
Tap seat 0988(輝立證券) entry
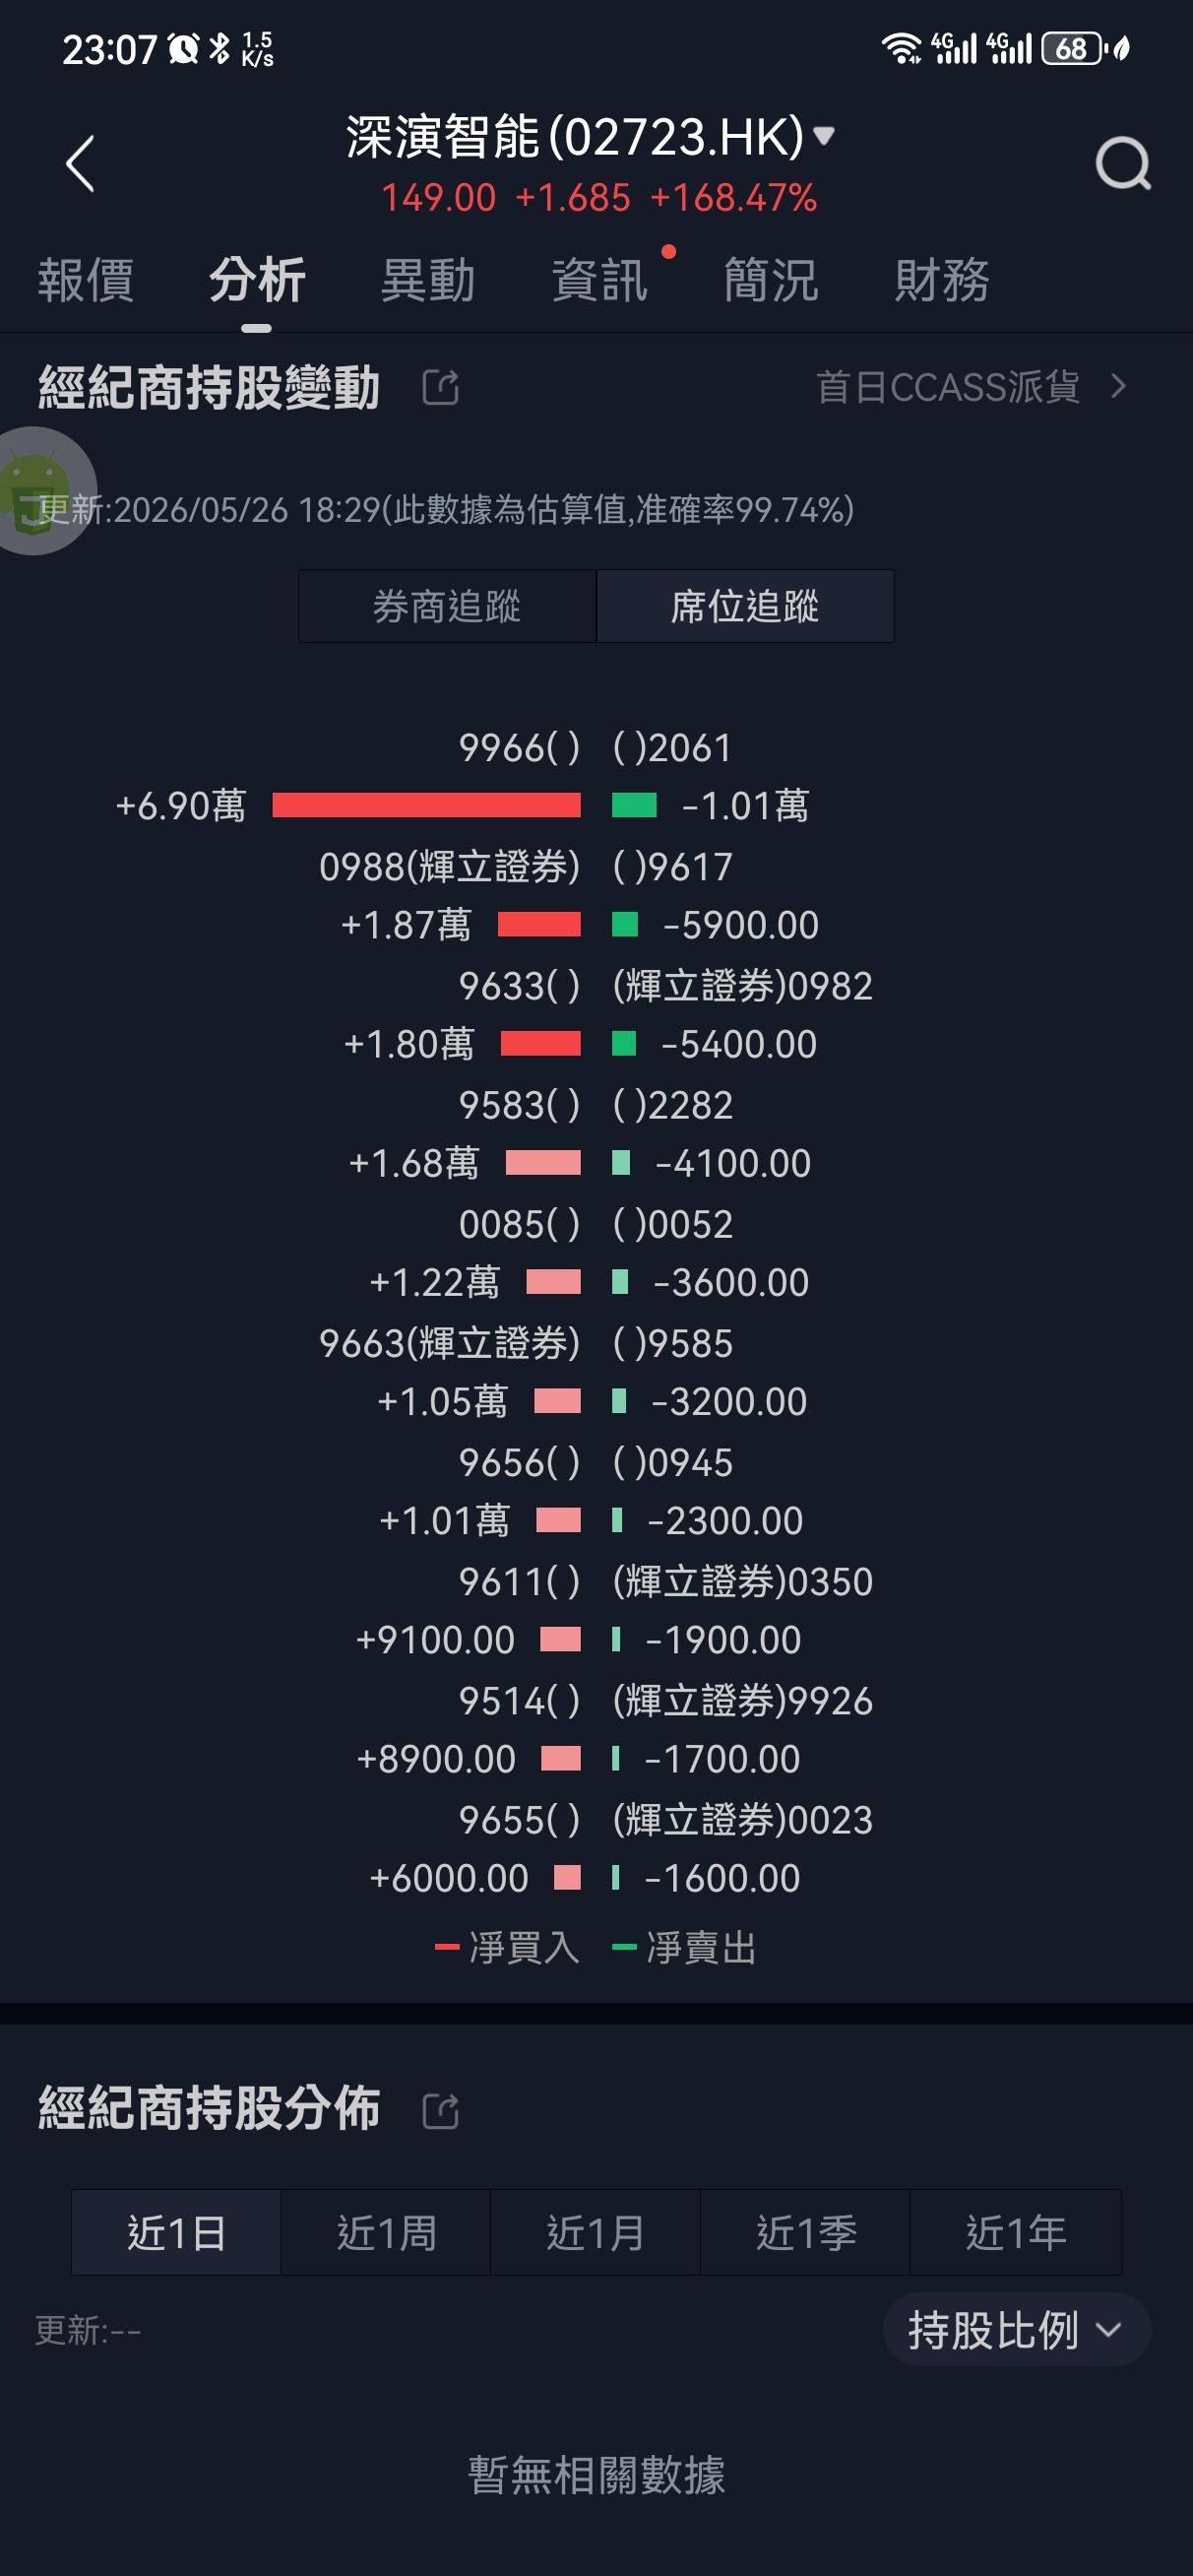coord(449,866)
